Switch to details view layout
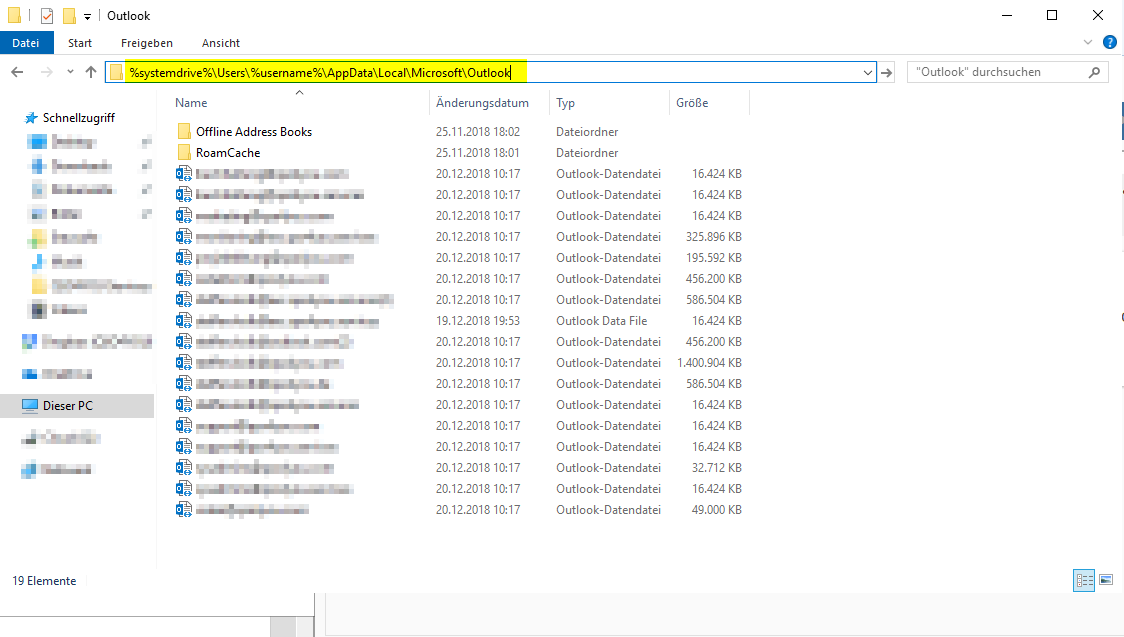 pos(1084,580)
